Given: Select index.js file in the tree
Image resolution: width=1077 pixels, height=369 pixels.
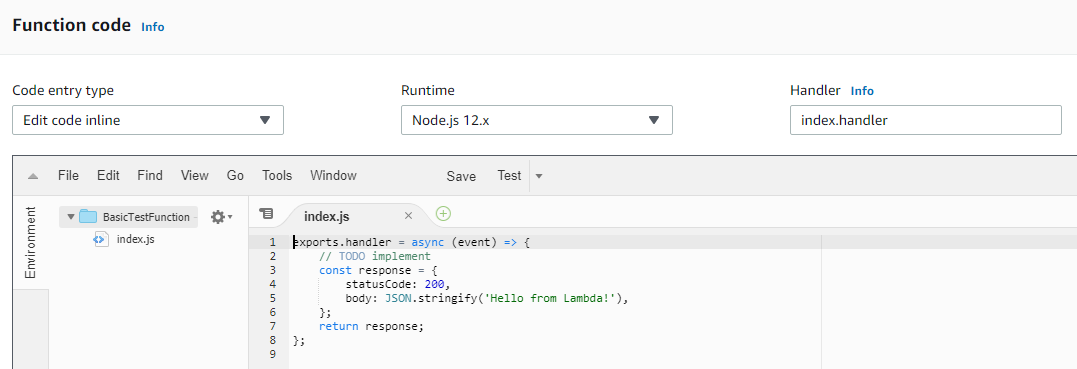Looking at the screenshot, I should point(136,239).
